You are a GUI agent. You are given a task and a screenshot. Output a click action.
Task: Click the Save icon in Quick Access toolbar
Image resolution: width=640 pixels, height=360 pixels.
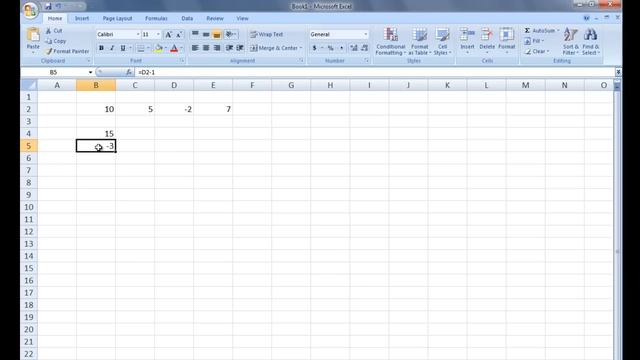click(48, 6)
